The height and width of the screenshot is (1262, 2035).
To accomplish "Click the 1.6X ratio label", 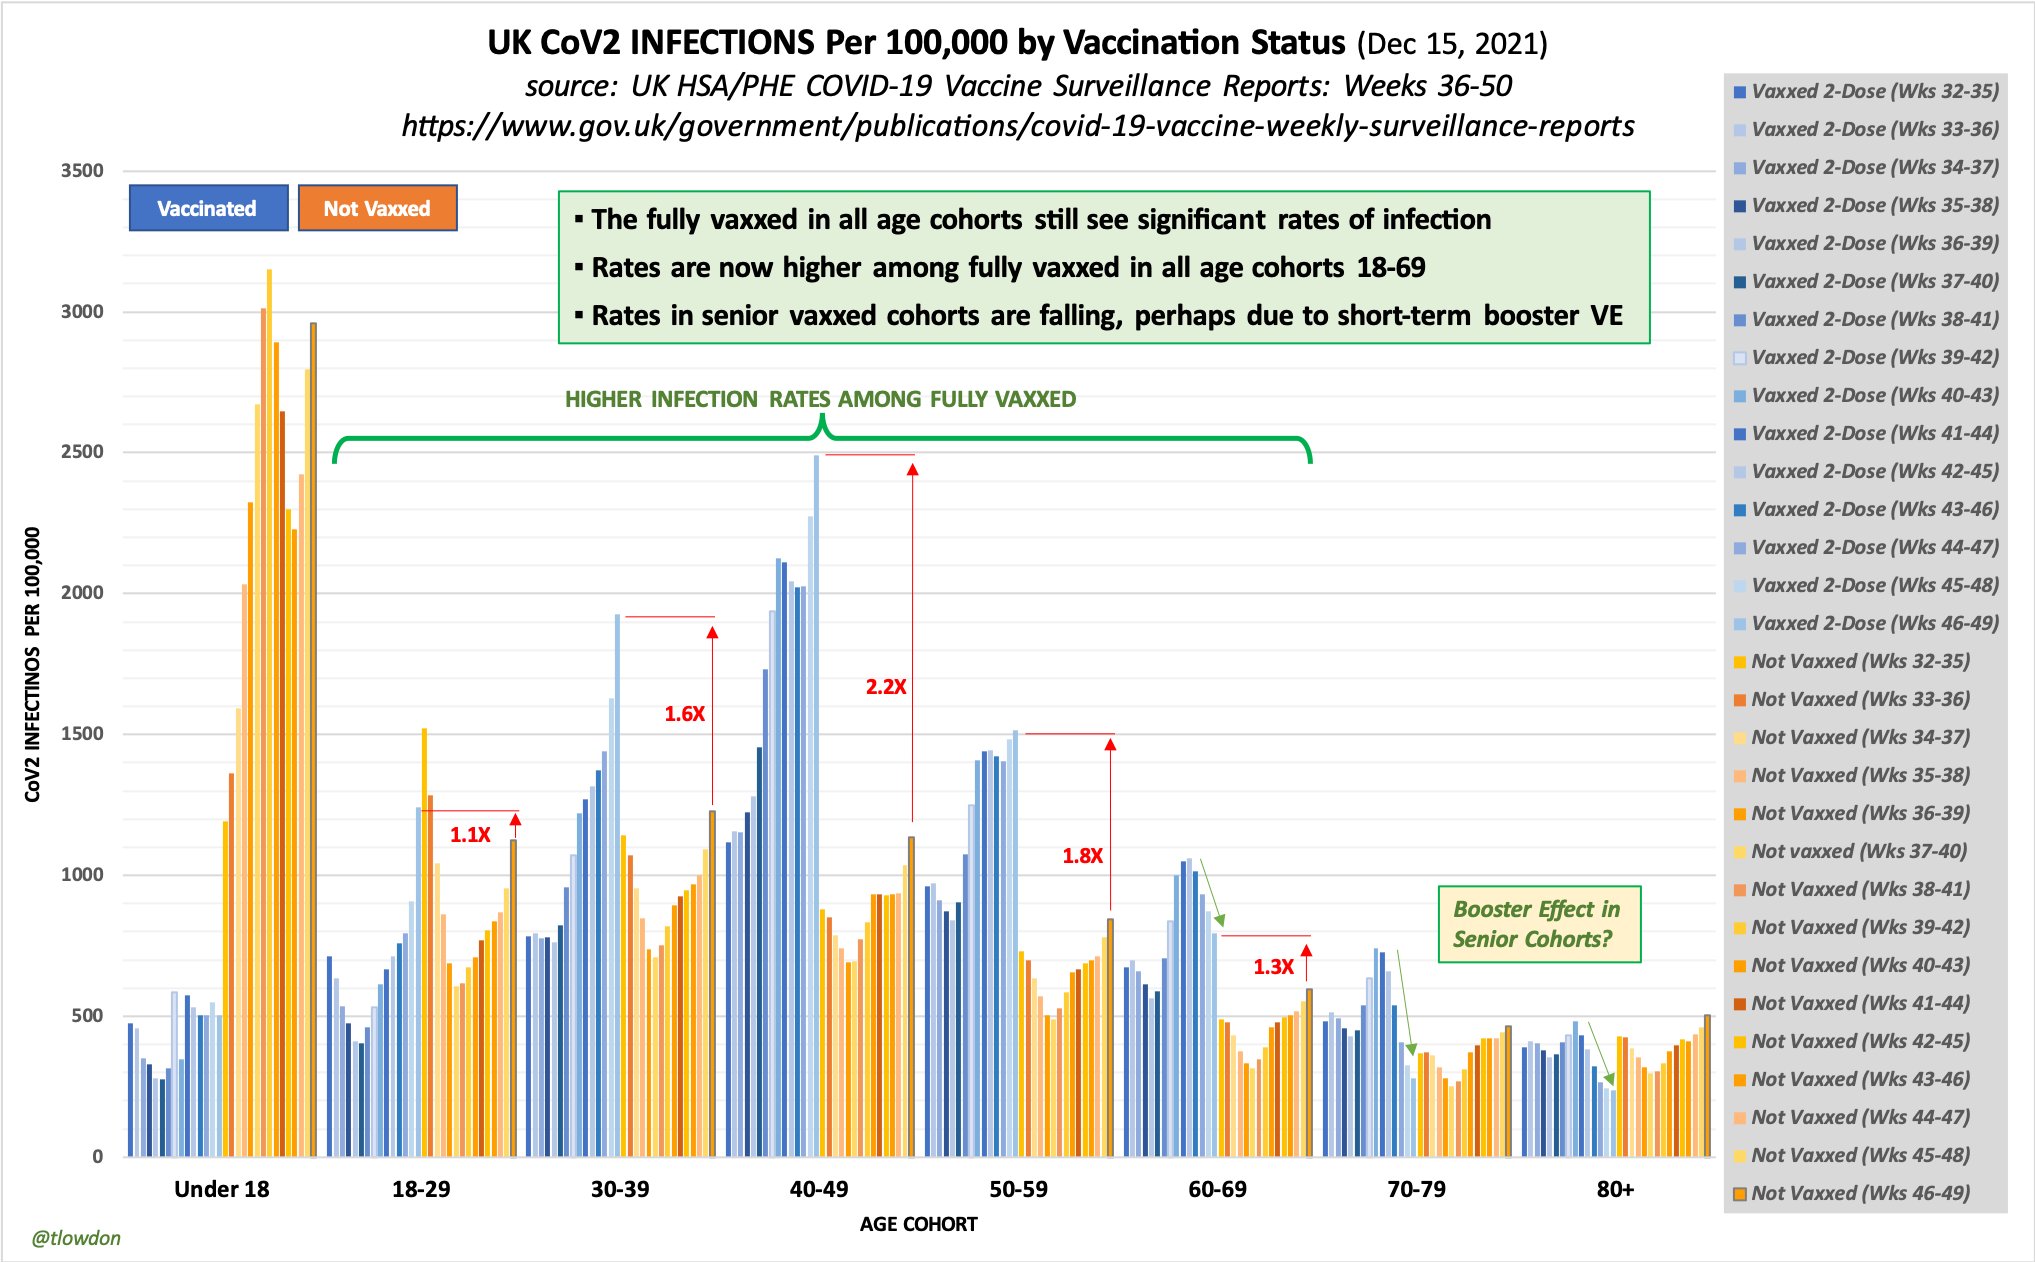I will tap(685, 714).
